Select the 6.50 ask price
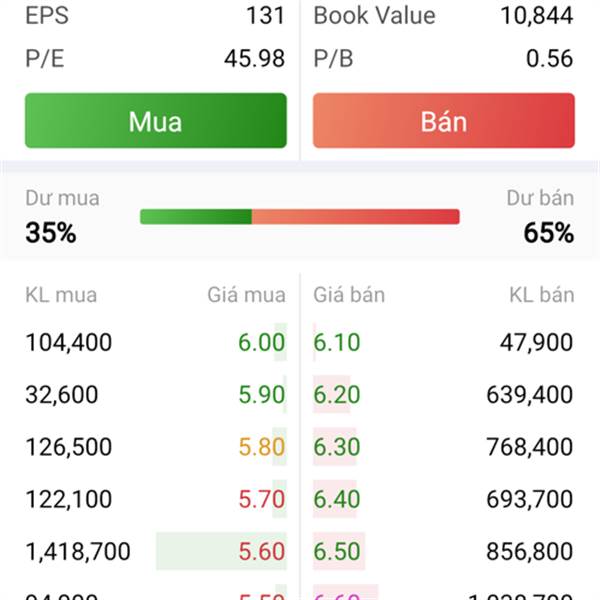The image size is (600, 600). [x=337, y=551]
